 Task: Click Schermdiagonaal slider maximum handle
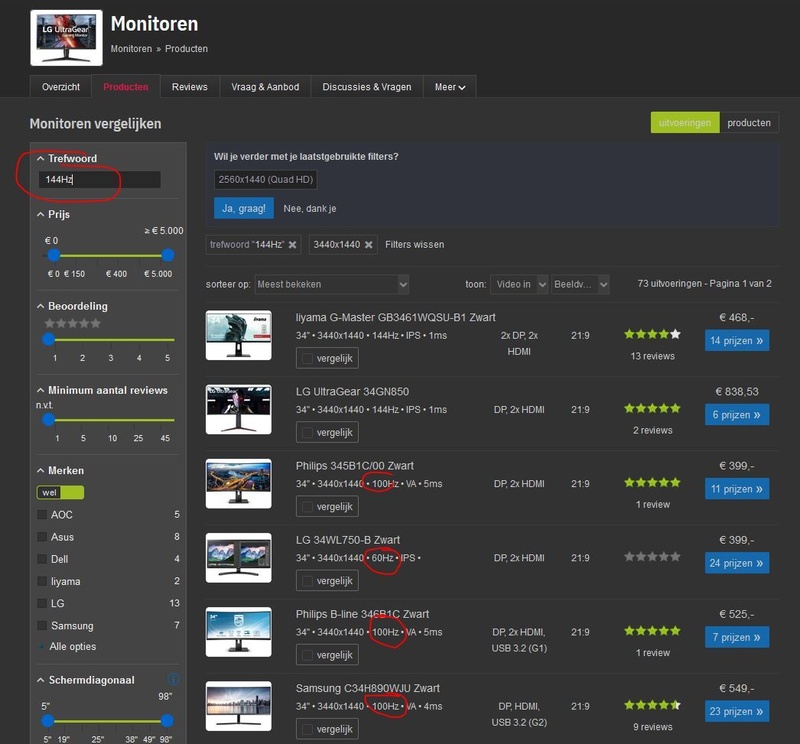(167, 721)
